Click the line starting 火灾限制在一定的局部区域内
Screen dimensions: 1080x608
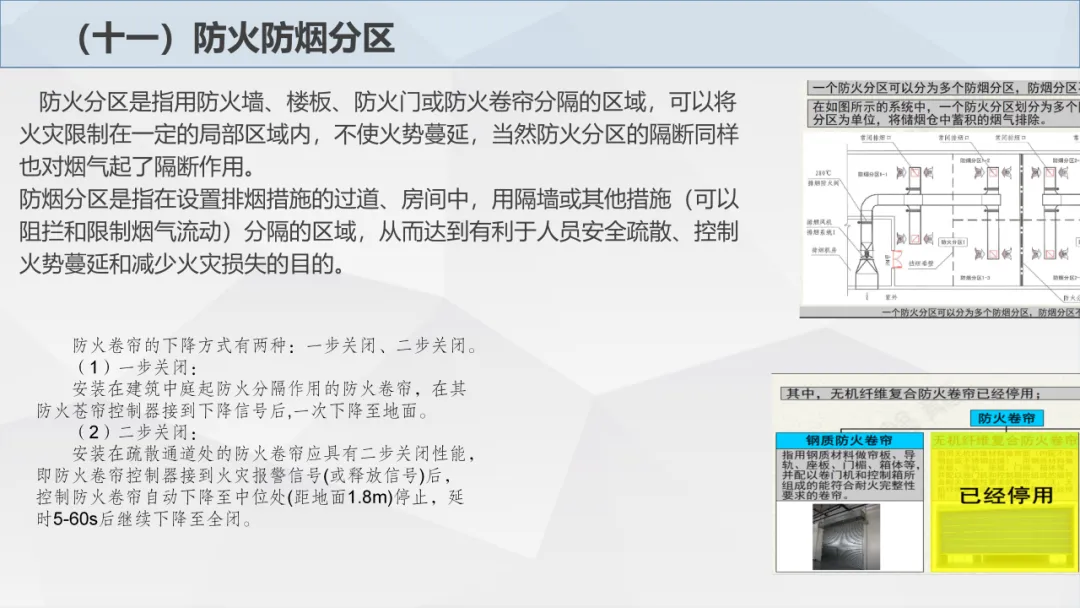point(379,134)
